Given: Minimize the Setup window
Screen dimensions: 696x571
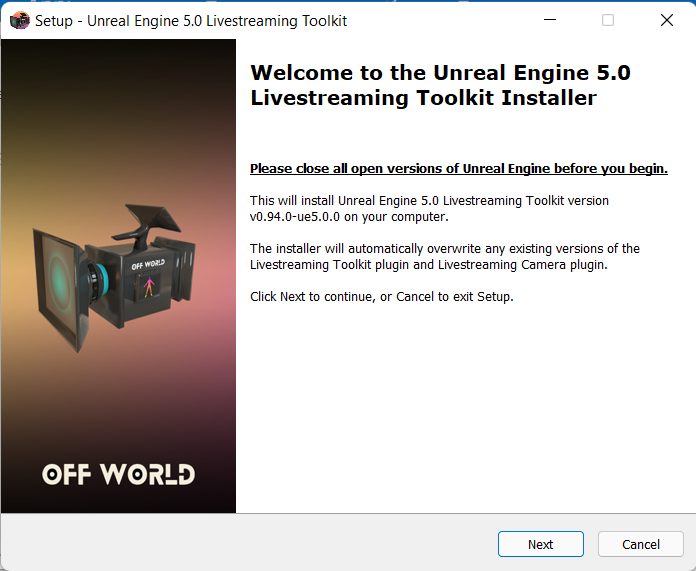Looking at the screenshot, I should point(550,20).
